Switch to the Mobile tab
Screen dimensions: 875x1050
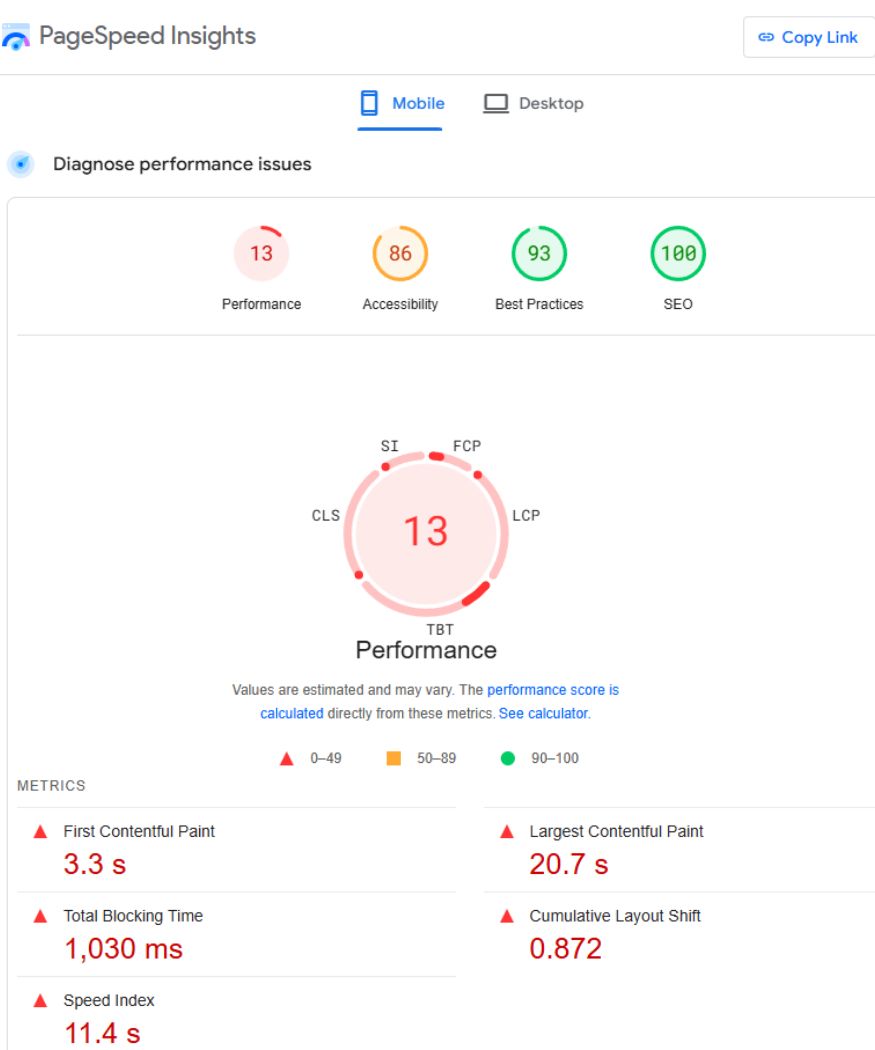(400, 104)
